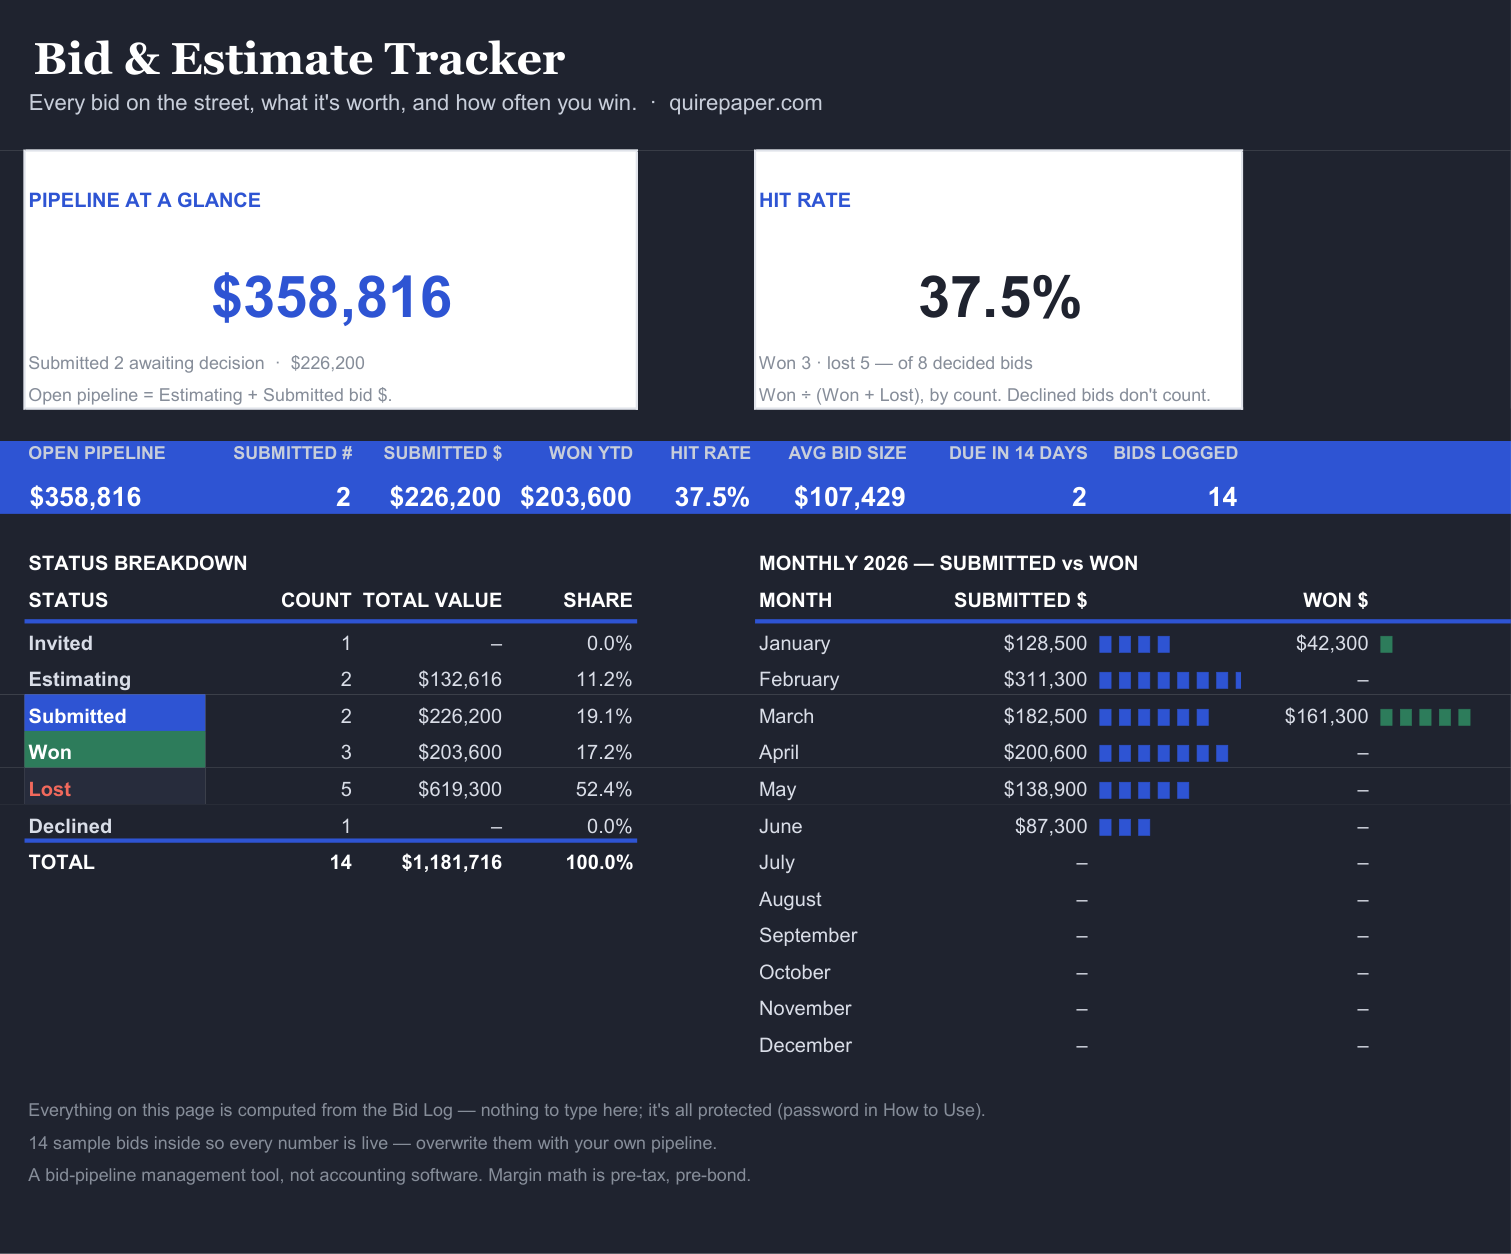Select the February submitted blue bar
This screenshot has width=1511, height=1254.
[1170, 680]
